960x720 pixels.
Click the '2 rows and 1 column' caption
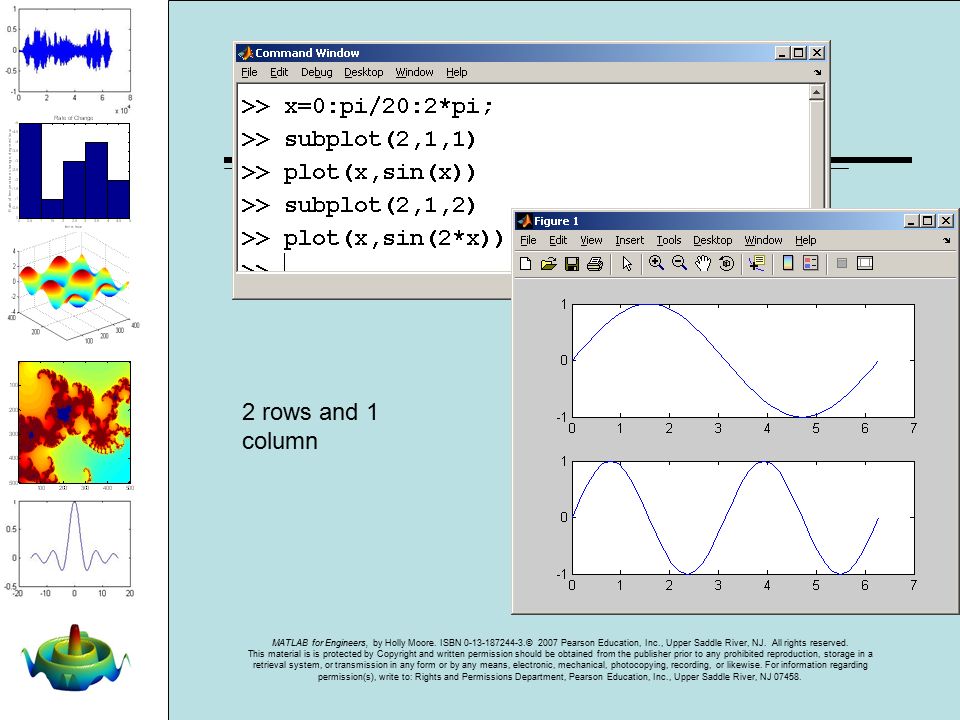(310, 426)
